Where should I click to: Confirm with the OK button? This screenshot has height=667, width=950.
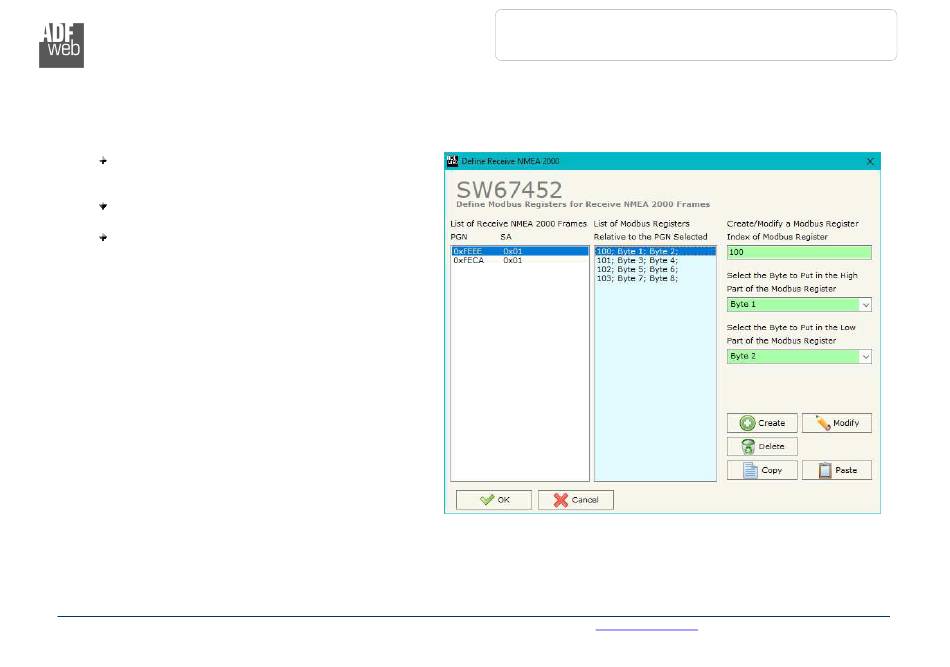(494, 500)
